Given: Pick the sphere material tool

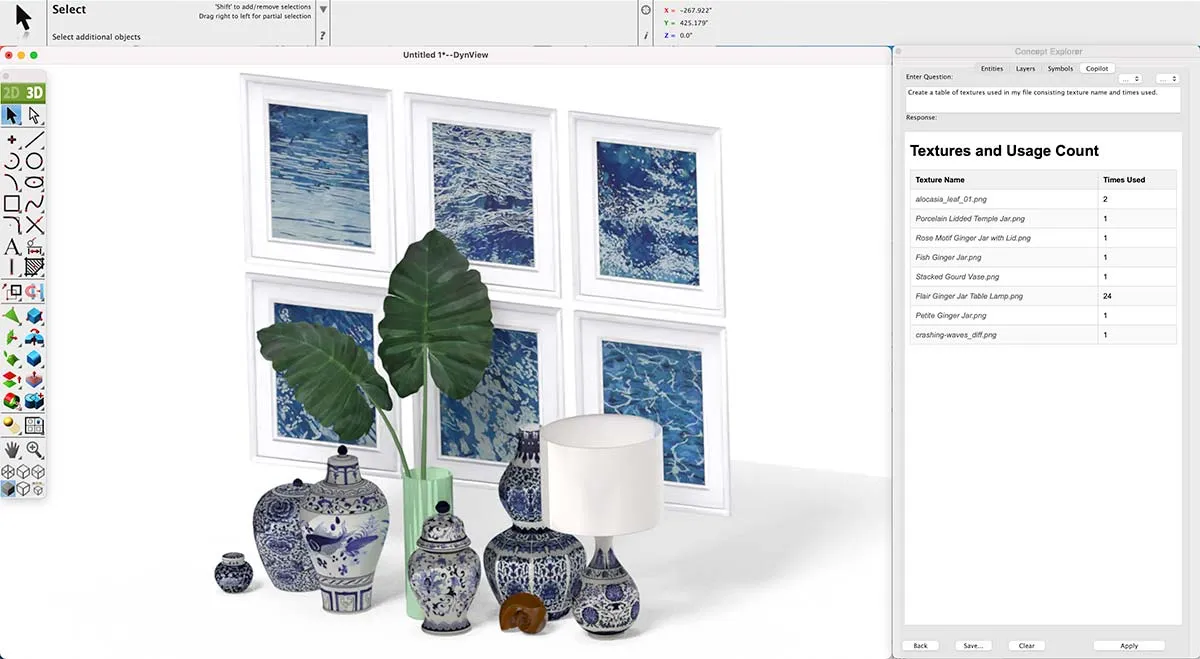Looking at the screenshot, I should pos(12,426).
